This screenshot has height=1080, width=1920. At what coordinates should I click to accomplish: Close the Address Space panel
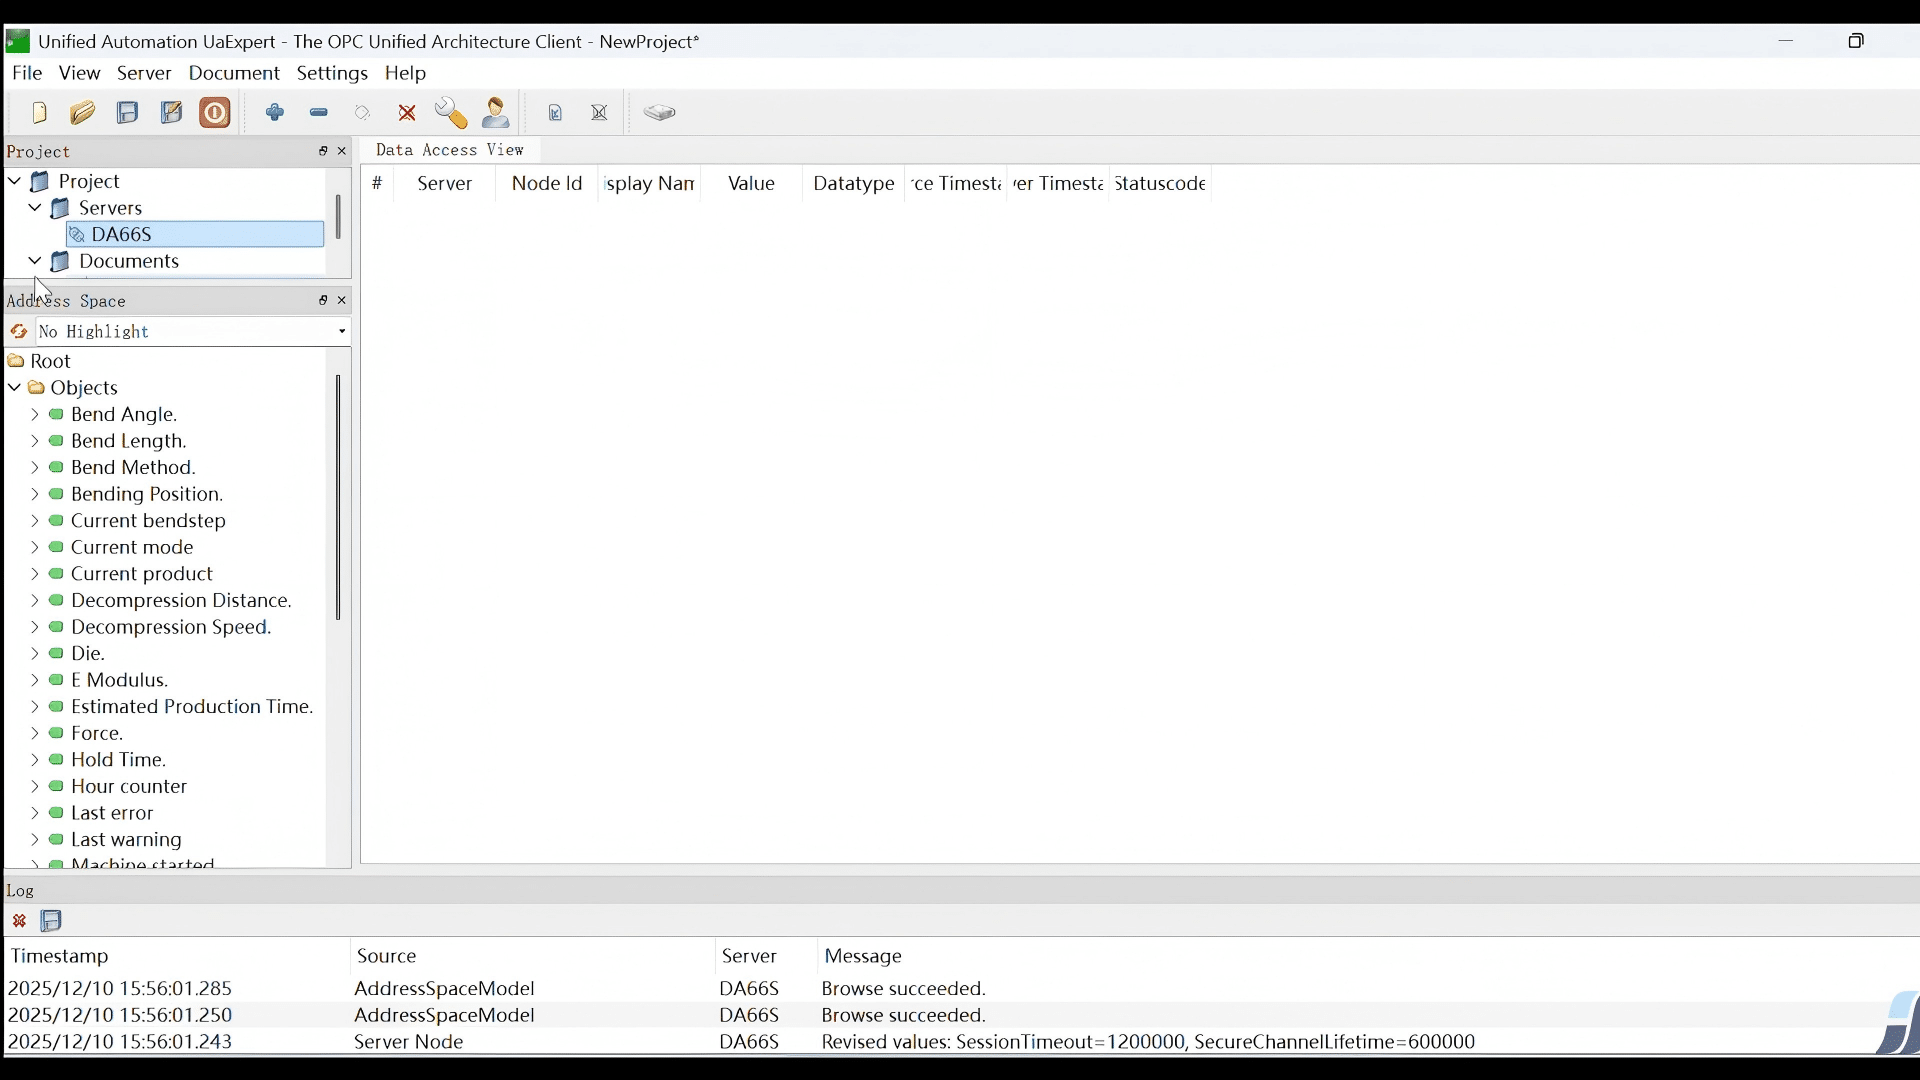click(x=343, y=301)
